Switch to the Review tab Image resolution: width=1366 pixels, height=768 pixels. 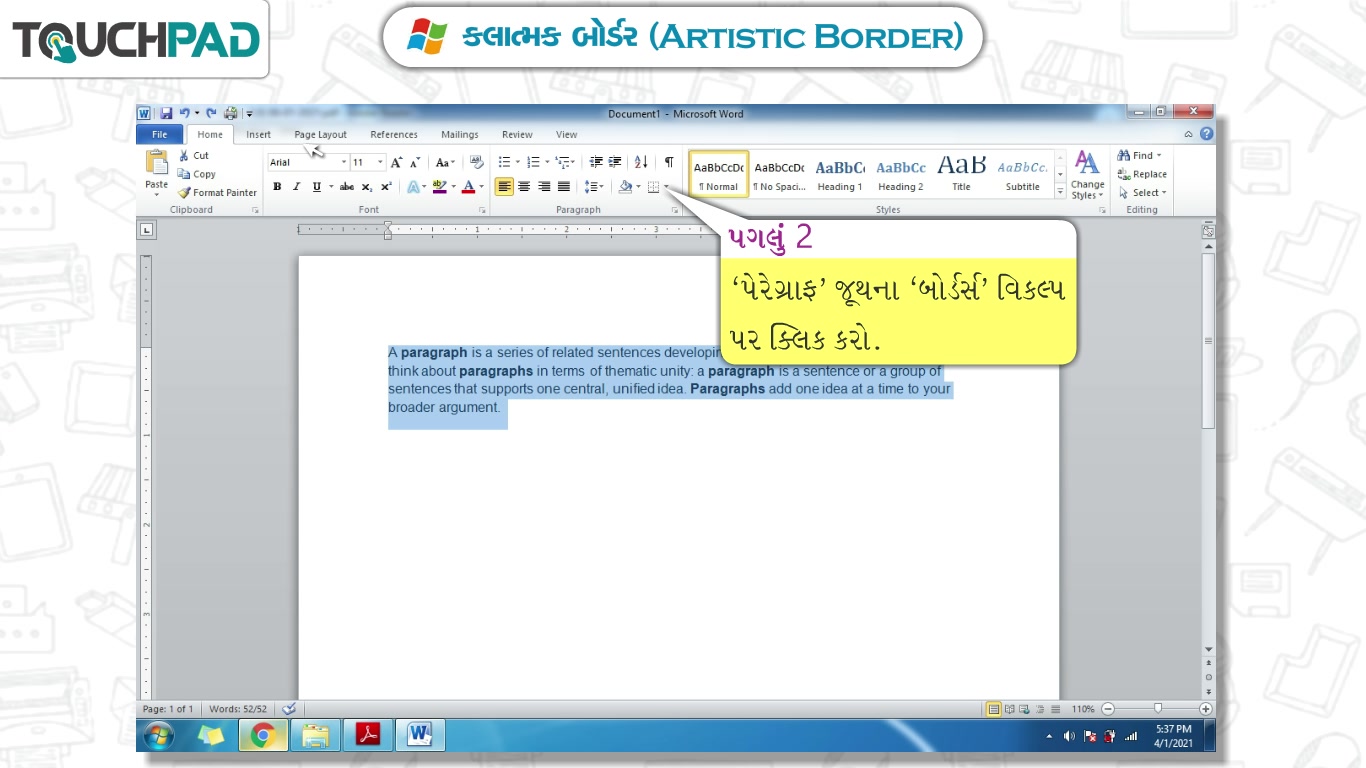click(x=517, y=135)
